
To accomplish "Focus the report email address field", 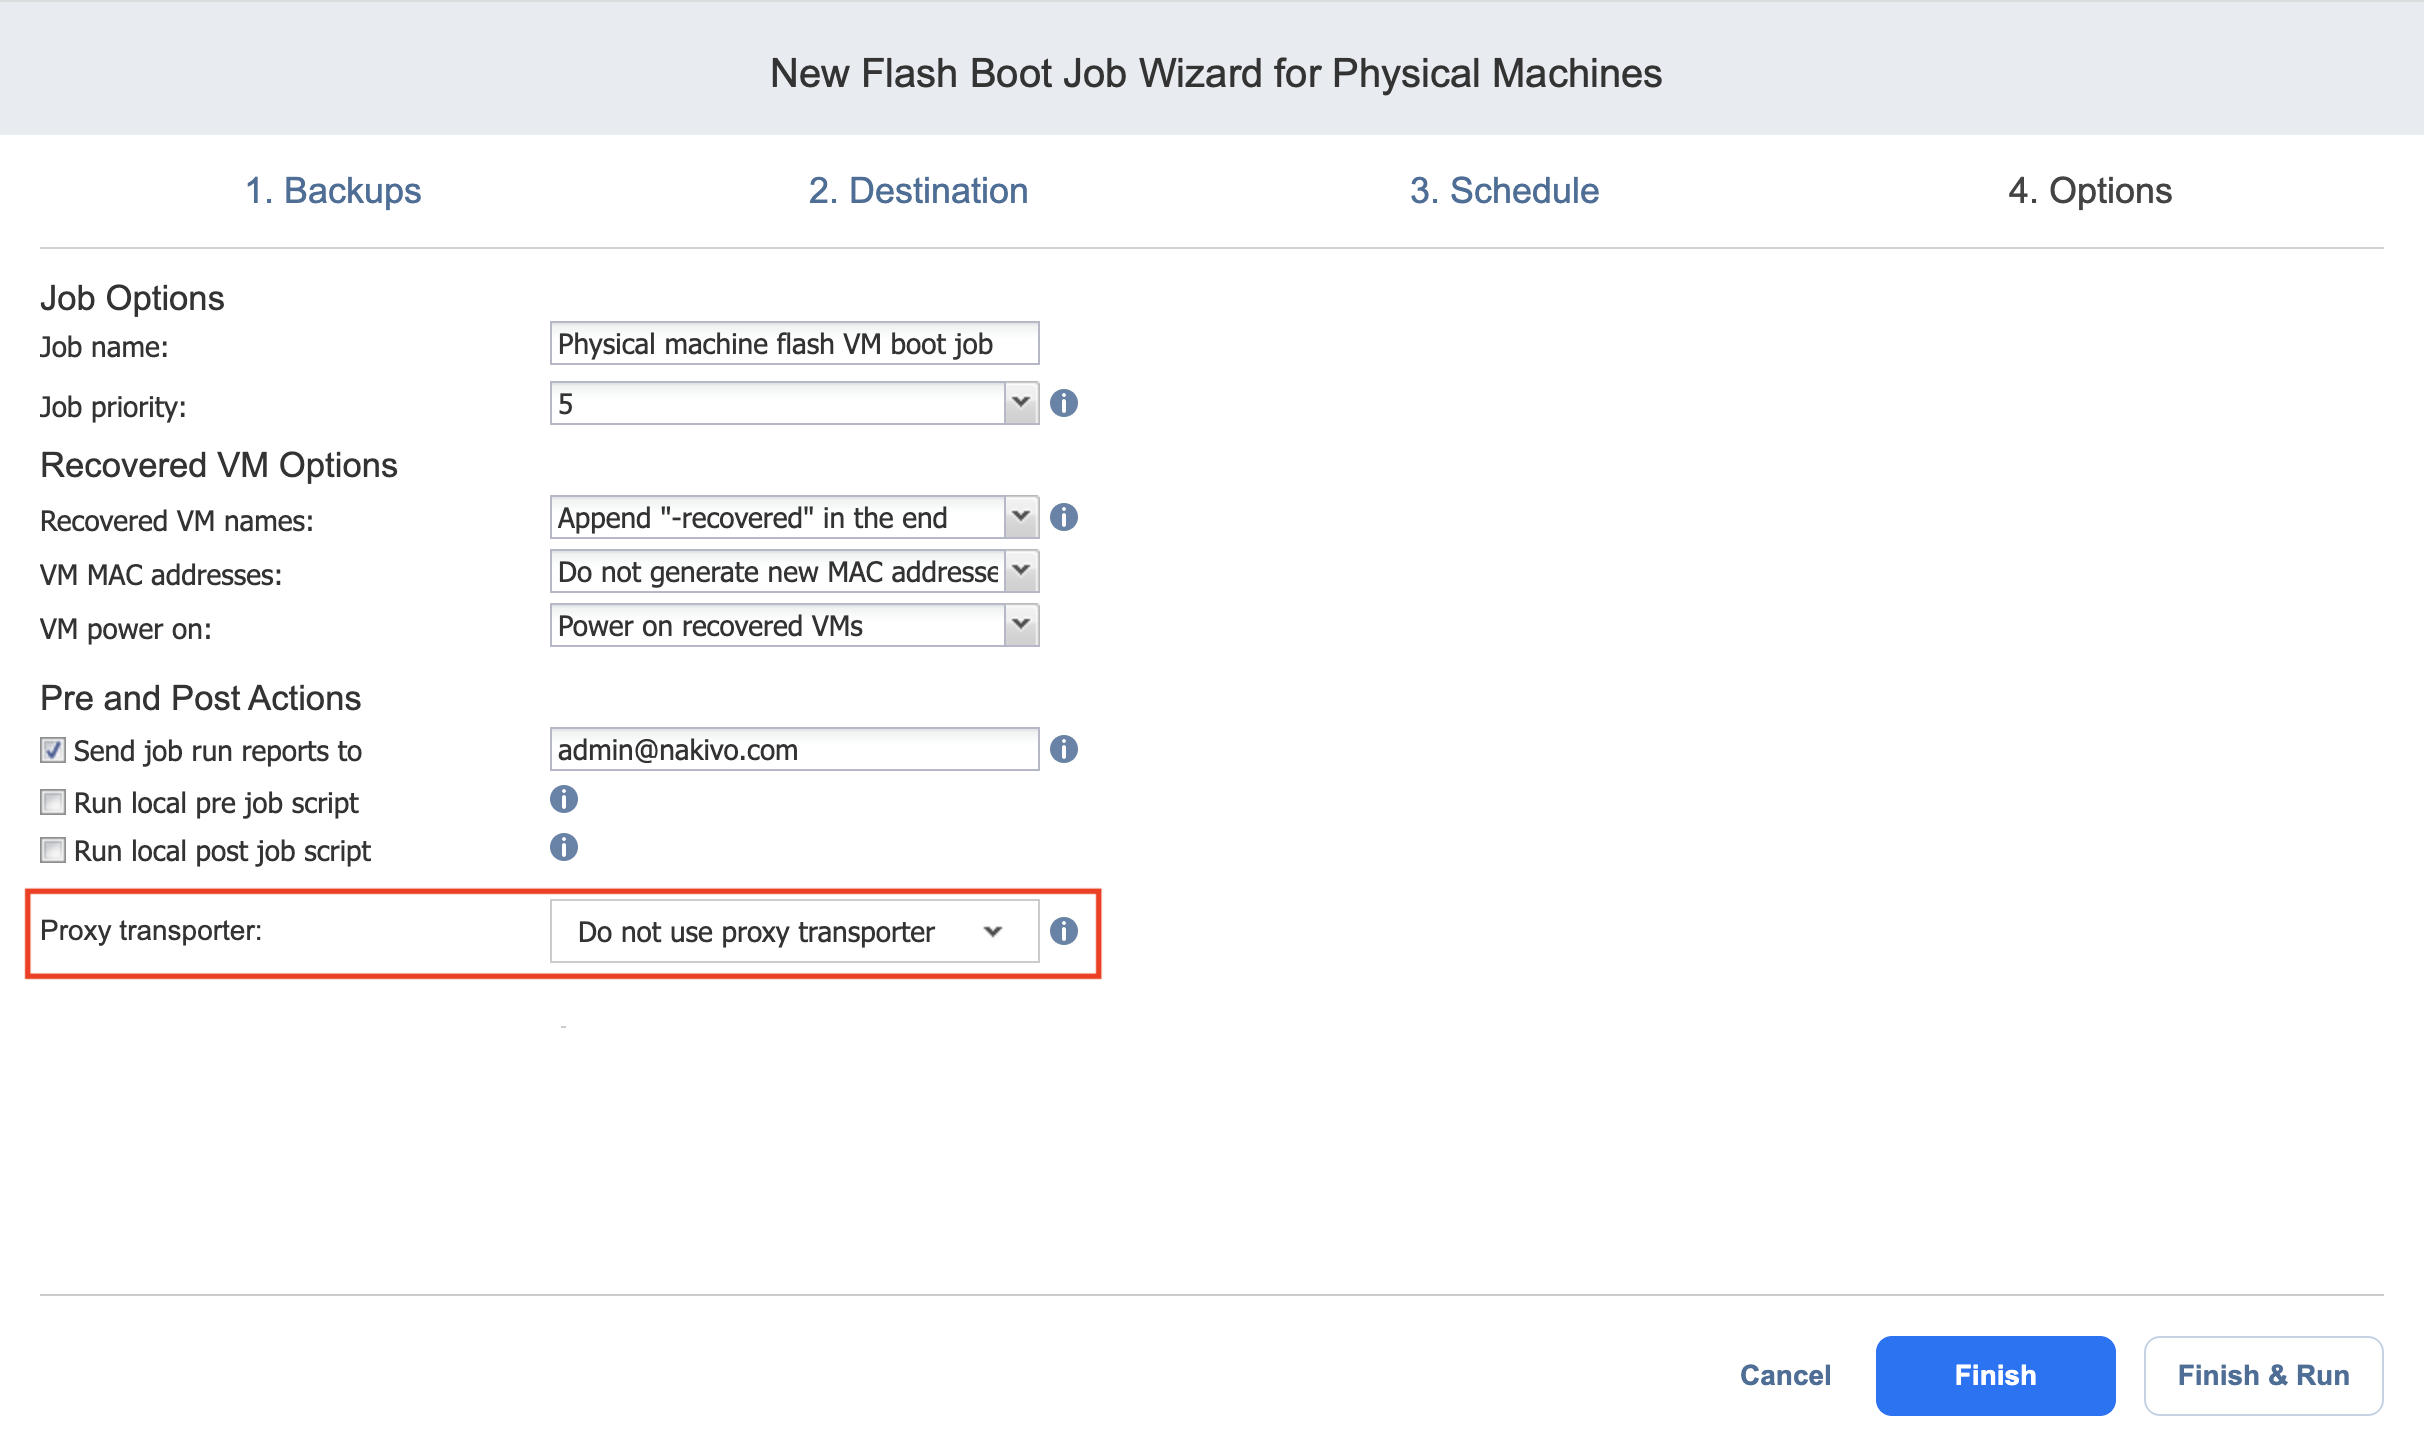I will [794, 749].
